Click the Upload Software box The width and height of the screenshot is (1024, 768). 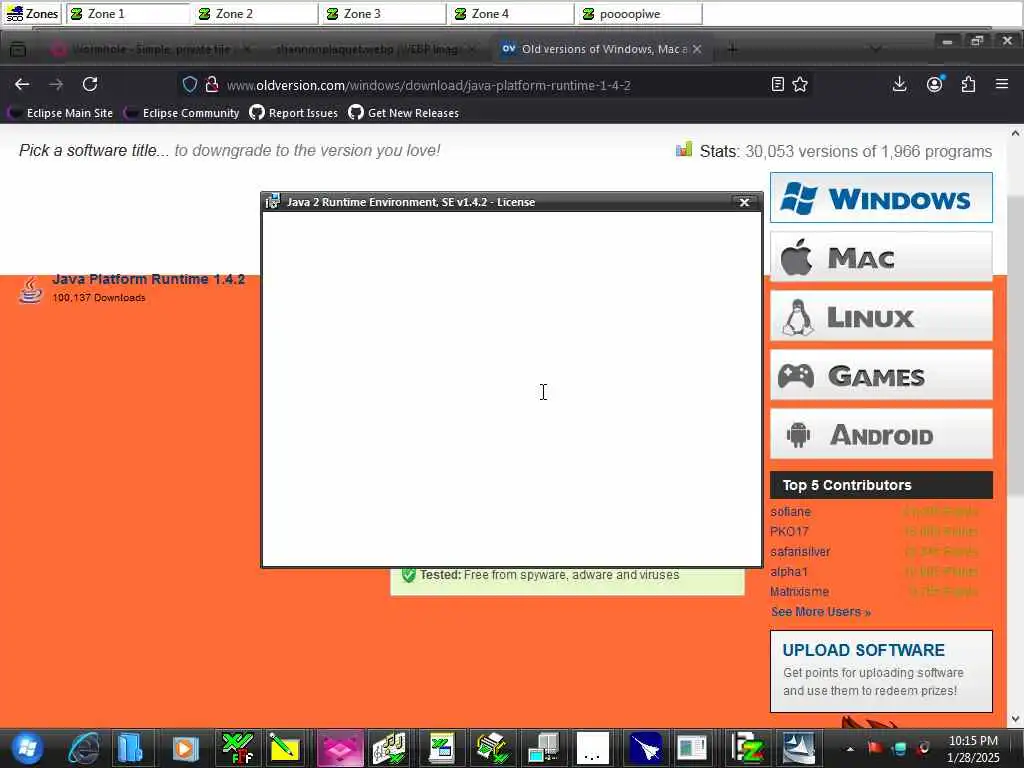coord(881,671)
